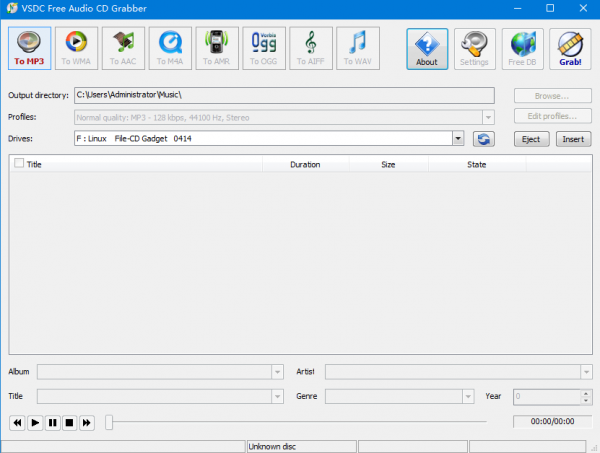
Task: Minimize the VSDC window
Action: click(x=517, y=8)
